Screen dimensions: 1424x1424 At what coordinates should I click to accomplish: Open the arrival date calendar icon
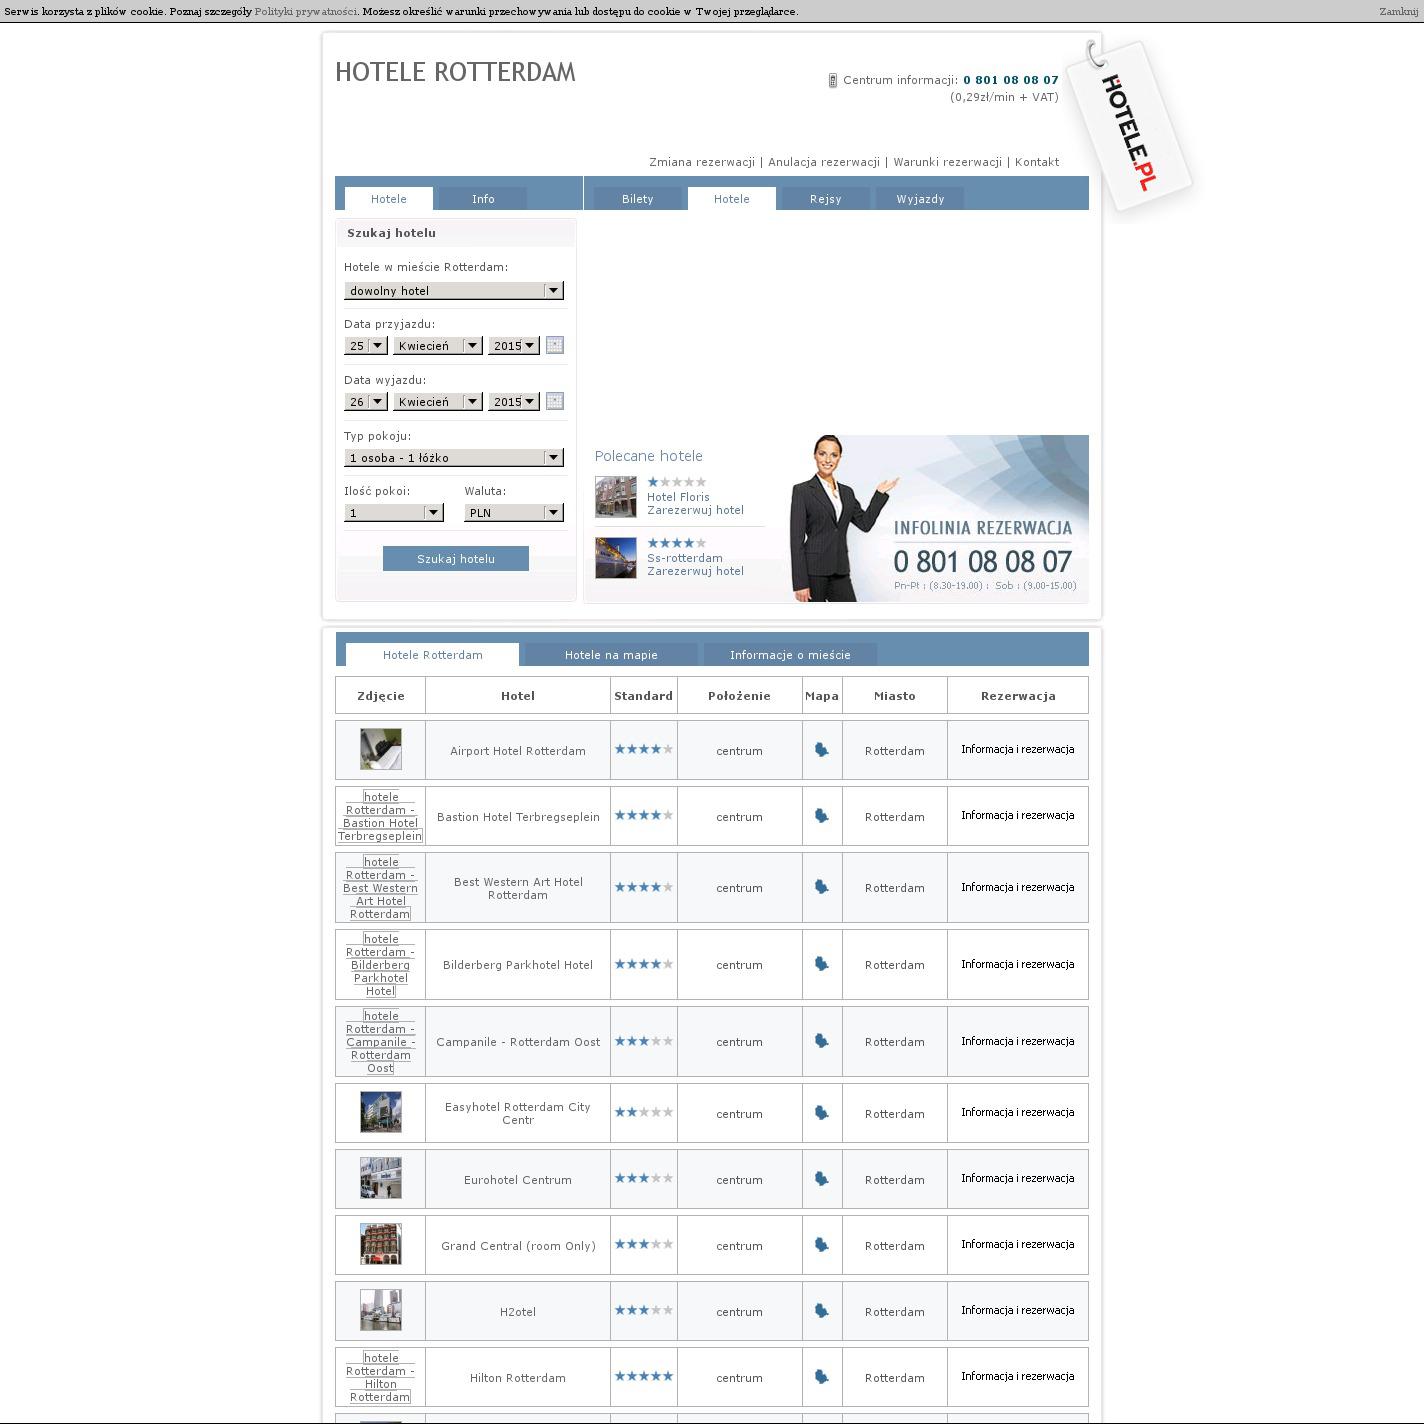point(555,345)
